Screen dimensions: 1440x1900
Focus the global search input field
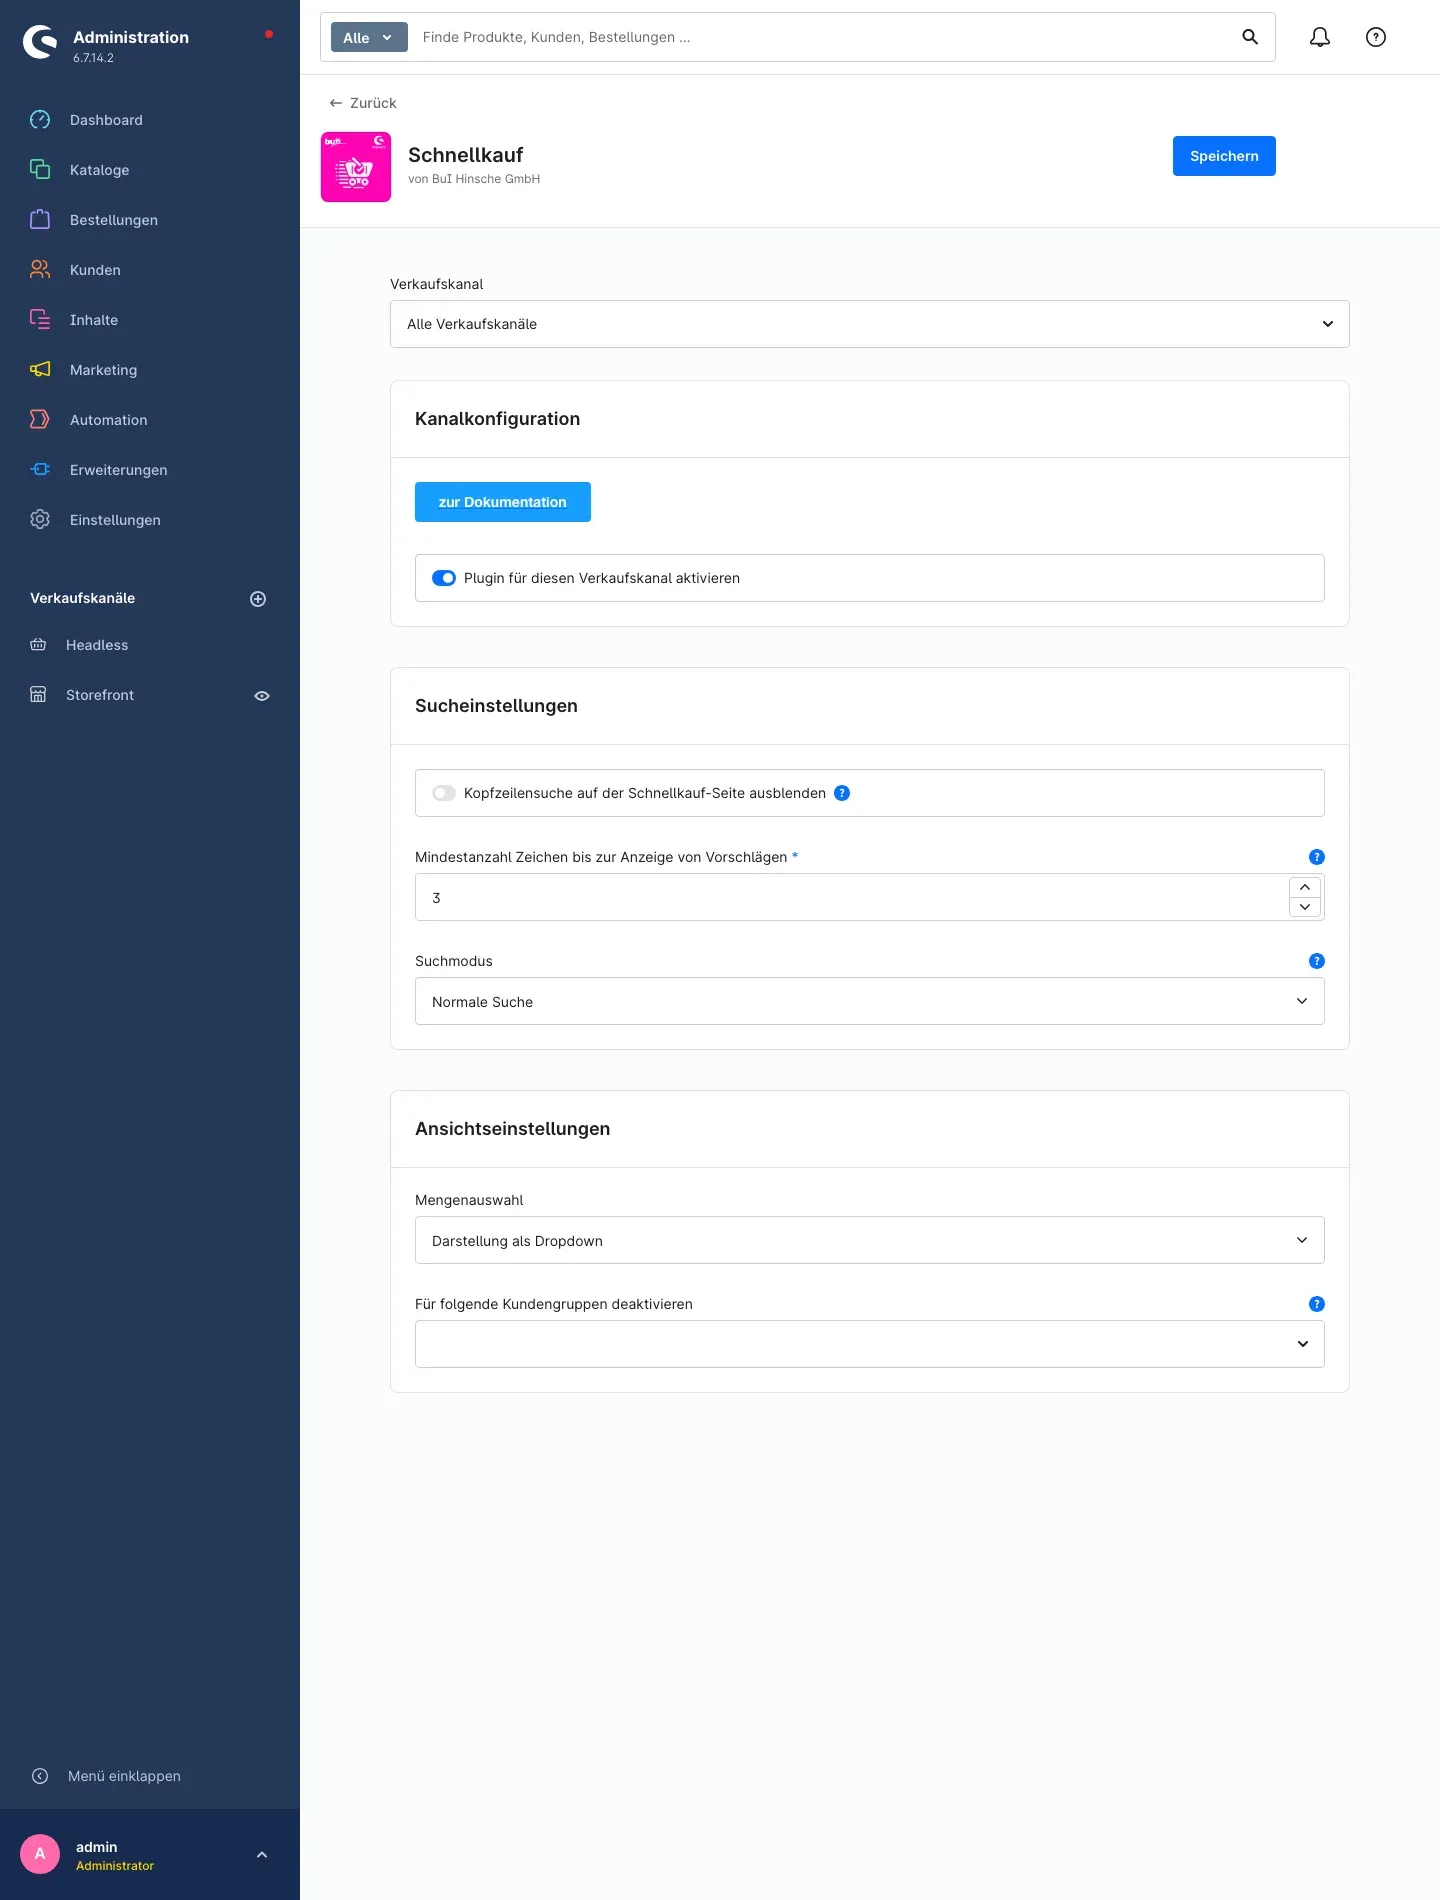(x=822, y=37)
